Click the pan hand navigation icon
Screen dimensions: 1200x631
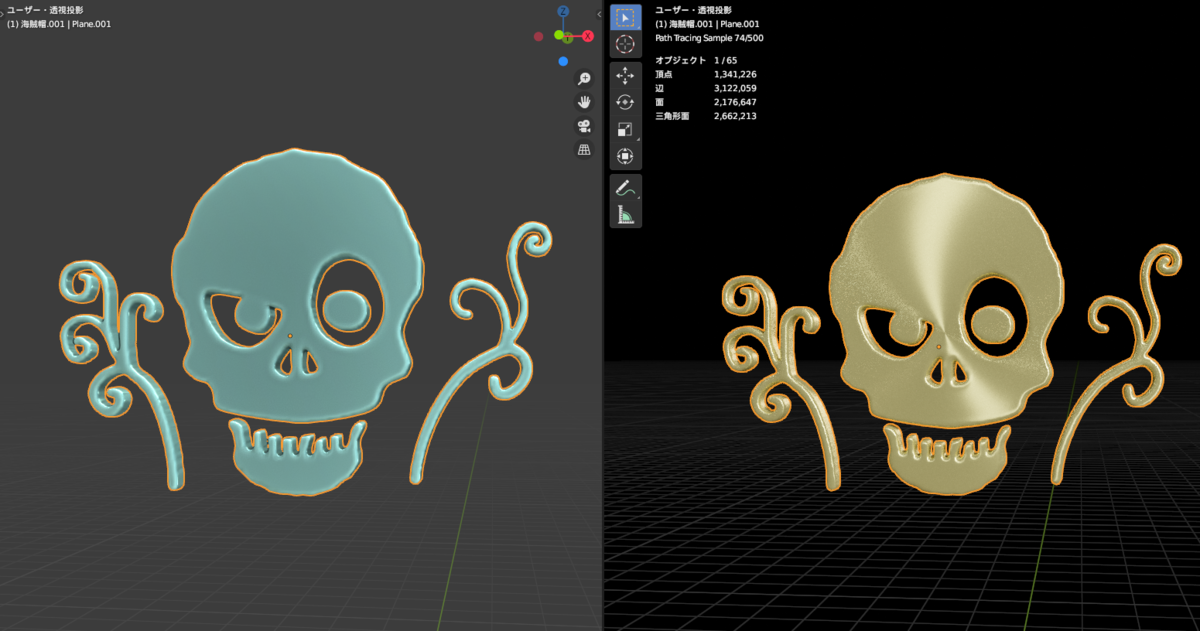click(584, 102)
